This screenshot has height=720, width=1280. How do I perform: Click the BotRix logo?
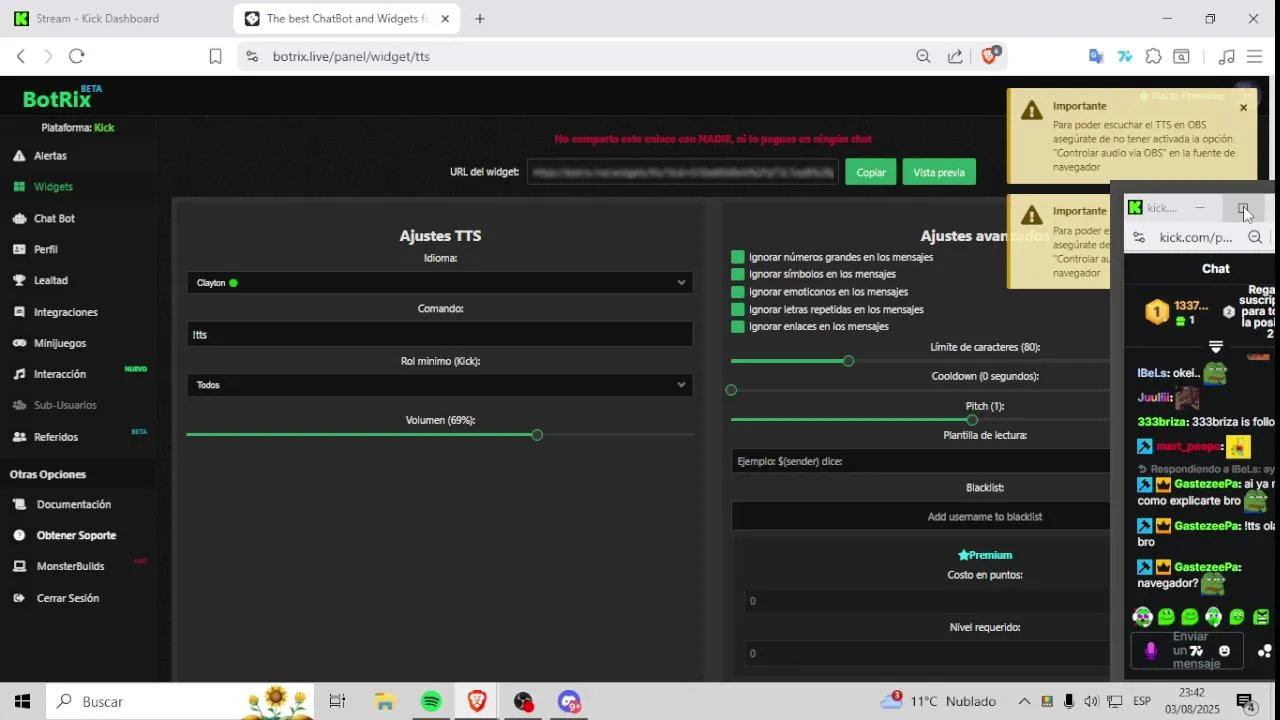coord(60,98)
